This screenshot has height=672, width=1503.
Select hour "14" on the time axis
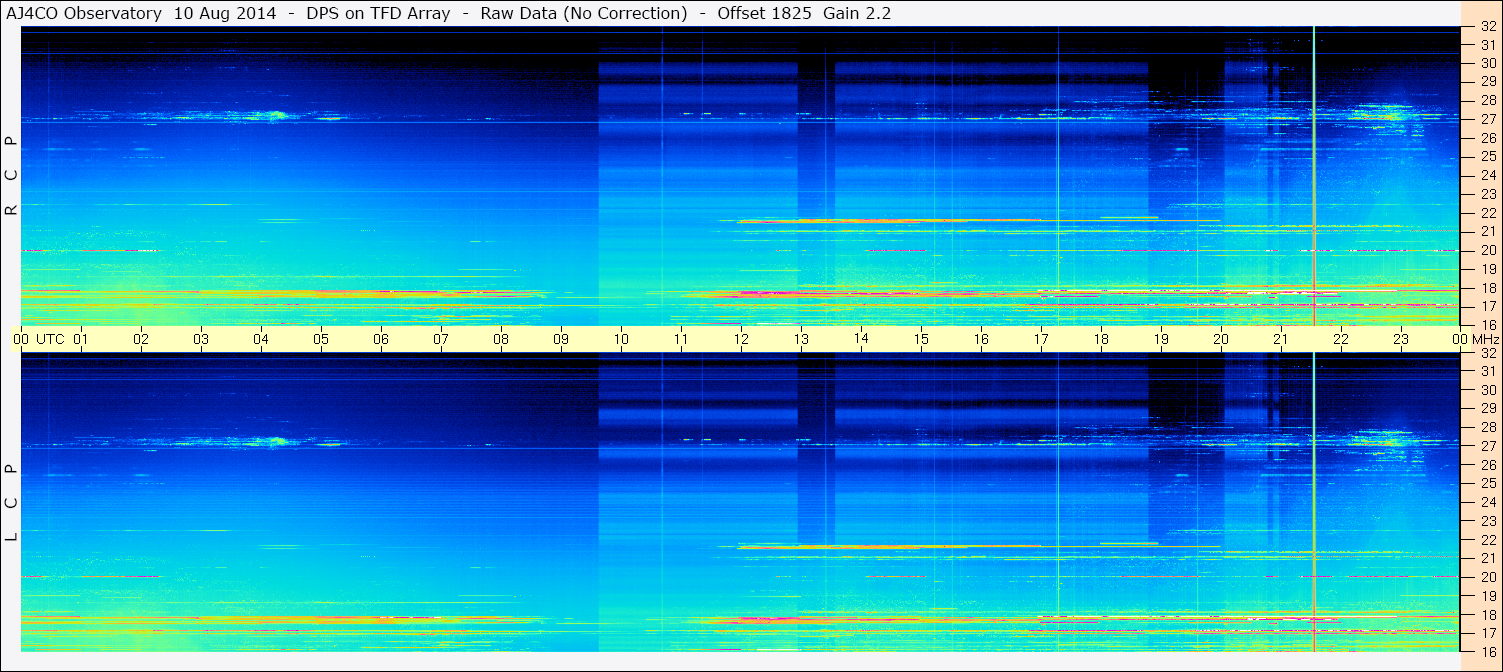(861, 339)
